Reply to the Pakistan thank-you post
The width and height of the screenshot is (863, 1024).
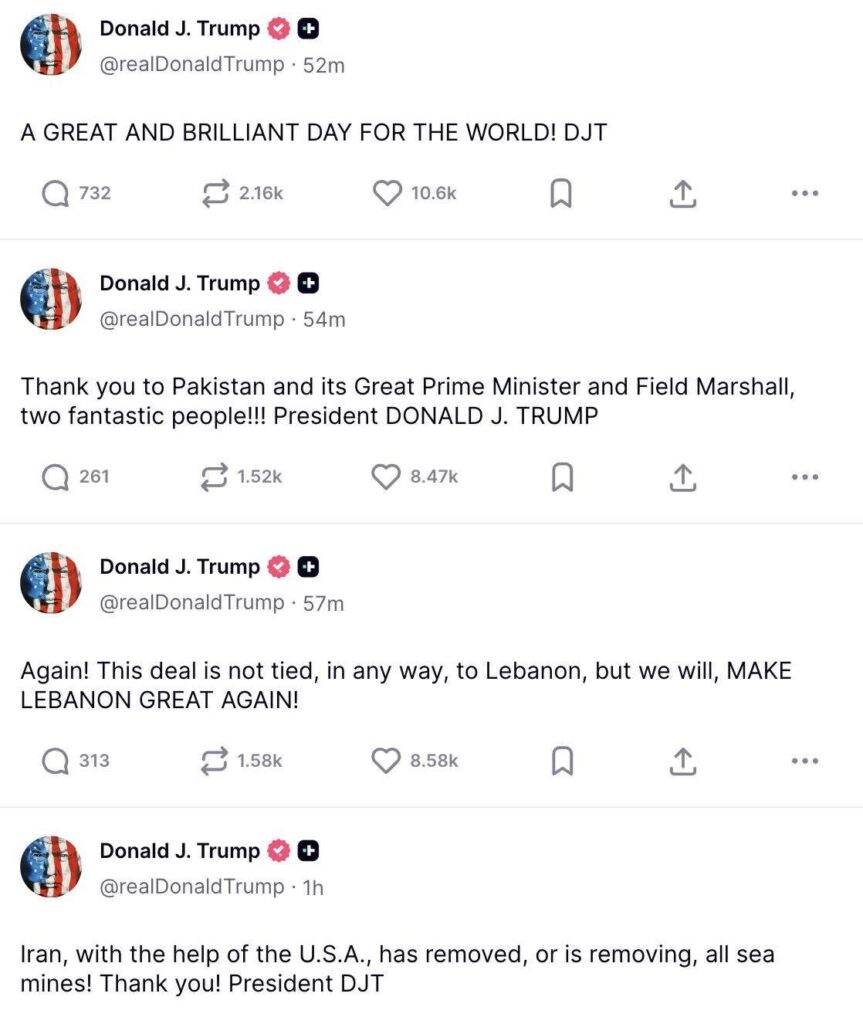55,477
